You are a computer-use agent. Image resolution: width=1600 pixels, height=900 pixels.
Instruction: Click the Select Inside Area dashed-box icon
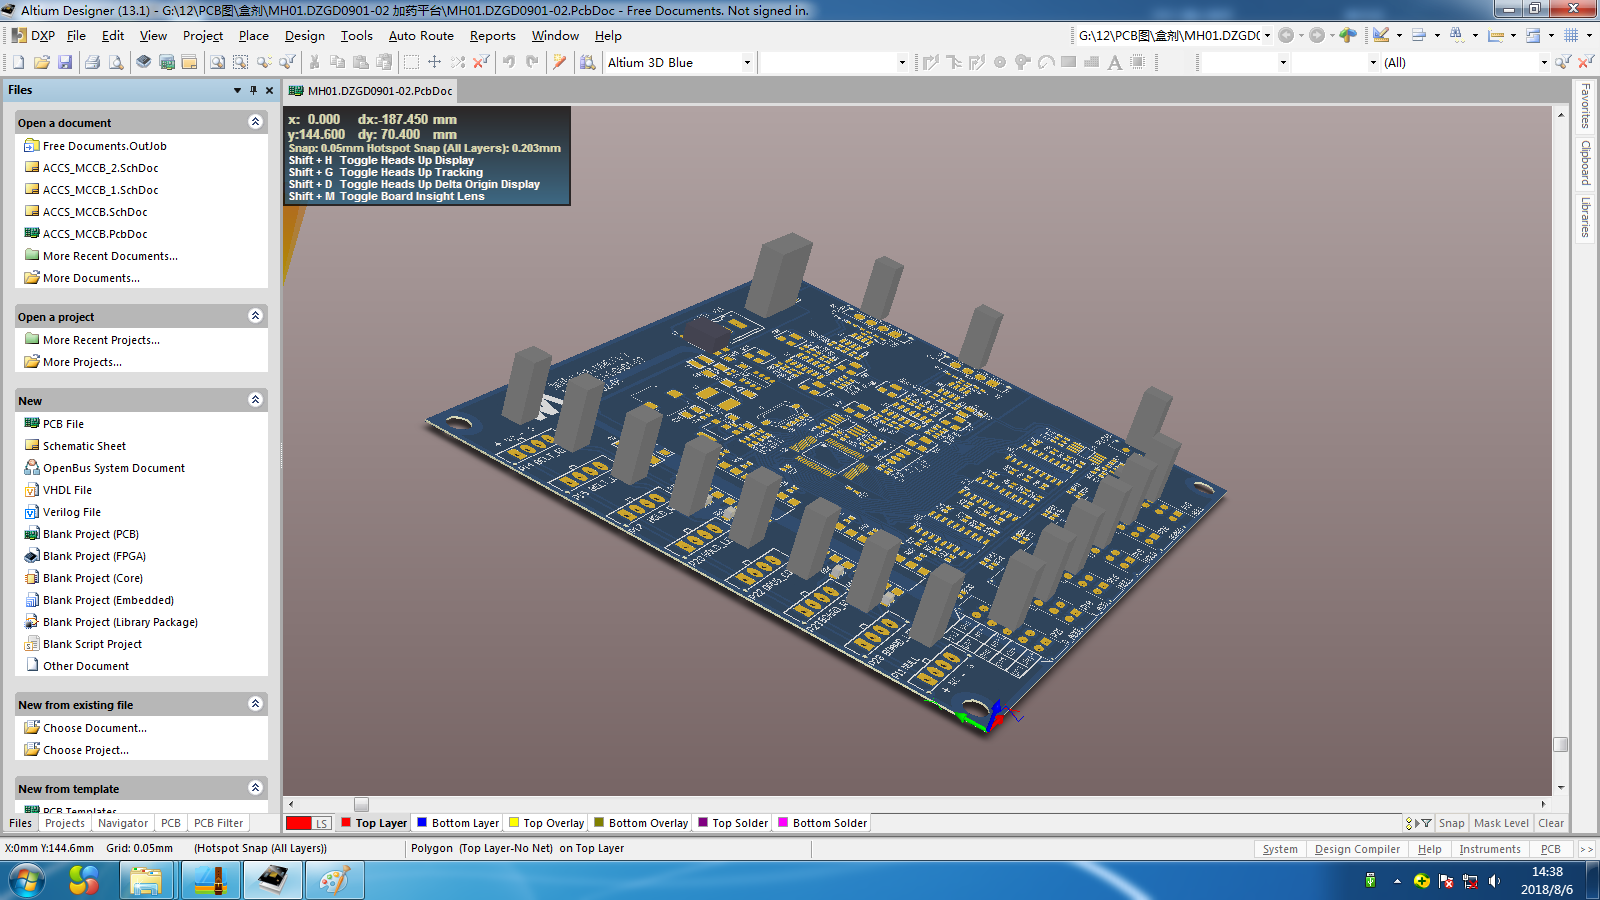tap(411, 62)
